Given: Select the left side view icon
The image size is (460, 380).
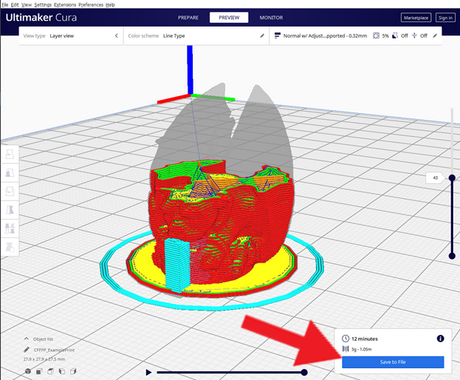Looking at the screenshot, I should [x=62, y=371].
